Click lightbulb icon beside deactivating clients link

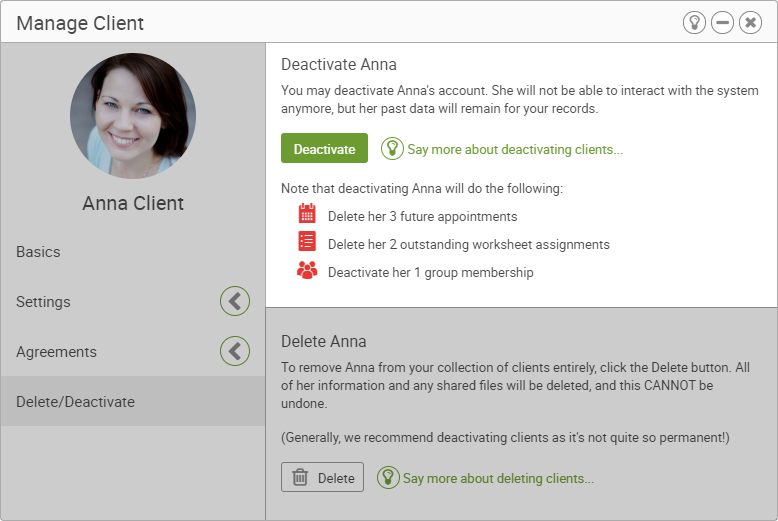click(392, 148)
